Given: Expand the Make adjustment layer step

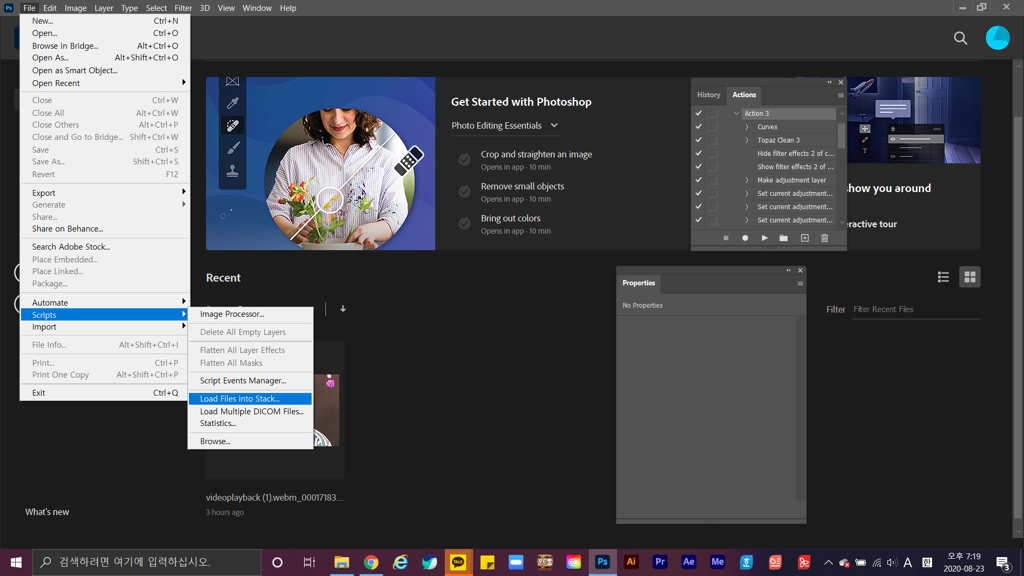Looking at the screenshot, I should 747,180.
